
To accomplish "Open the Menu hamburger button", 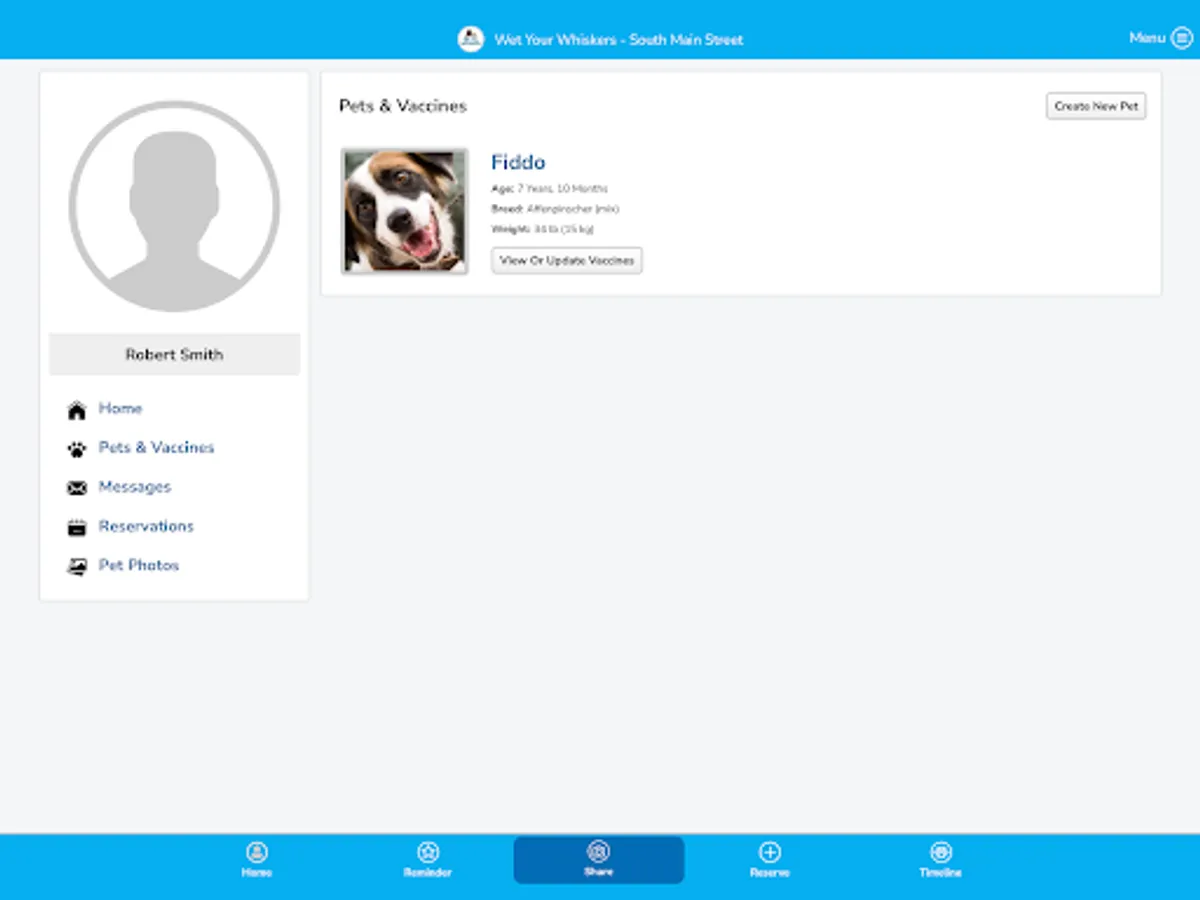I will 1181,38.
